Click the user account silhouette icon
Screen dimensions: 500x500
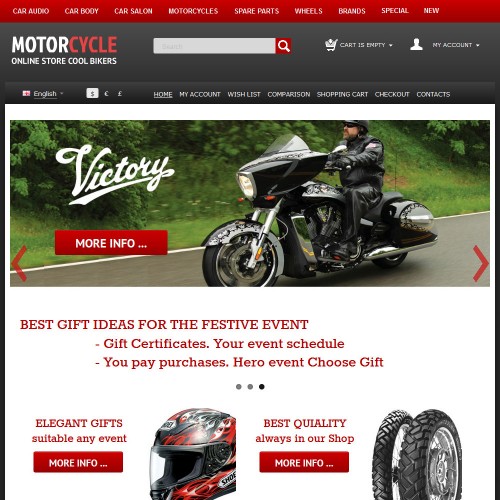[x=416, y=44]
